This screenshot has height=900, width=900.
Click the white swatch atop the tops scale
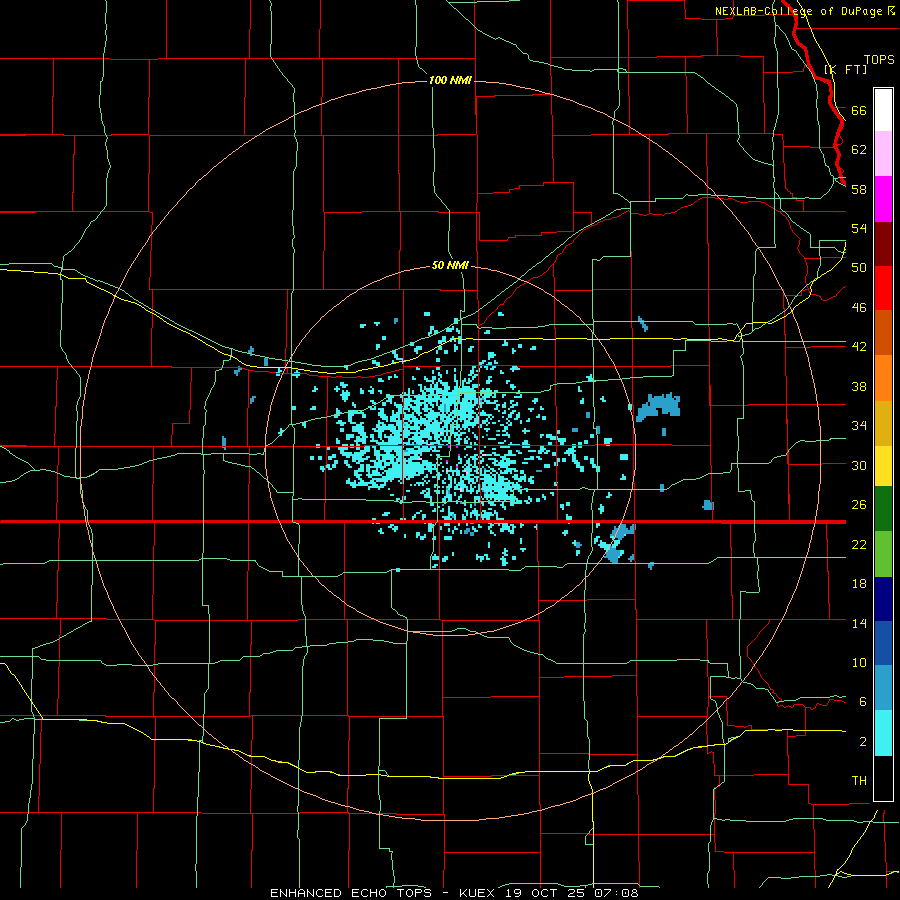(x=883, y=110)
